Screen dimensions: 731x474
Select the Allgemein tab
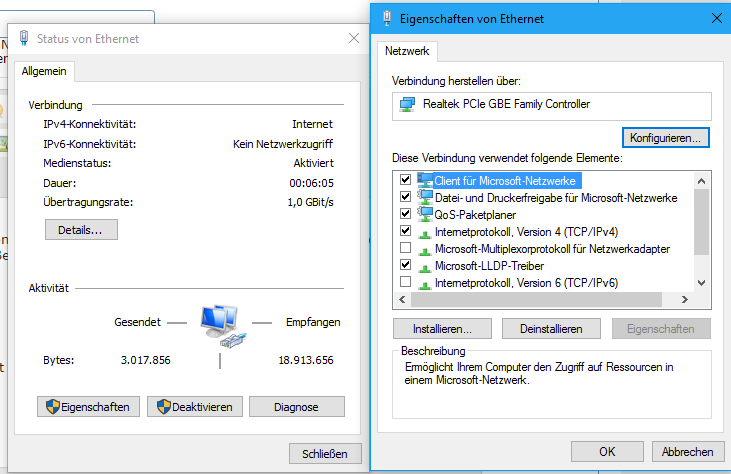[44, 71]
